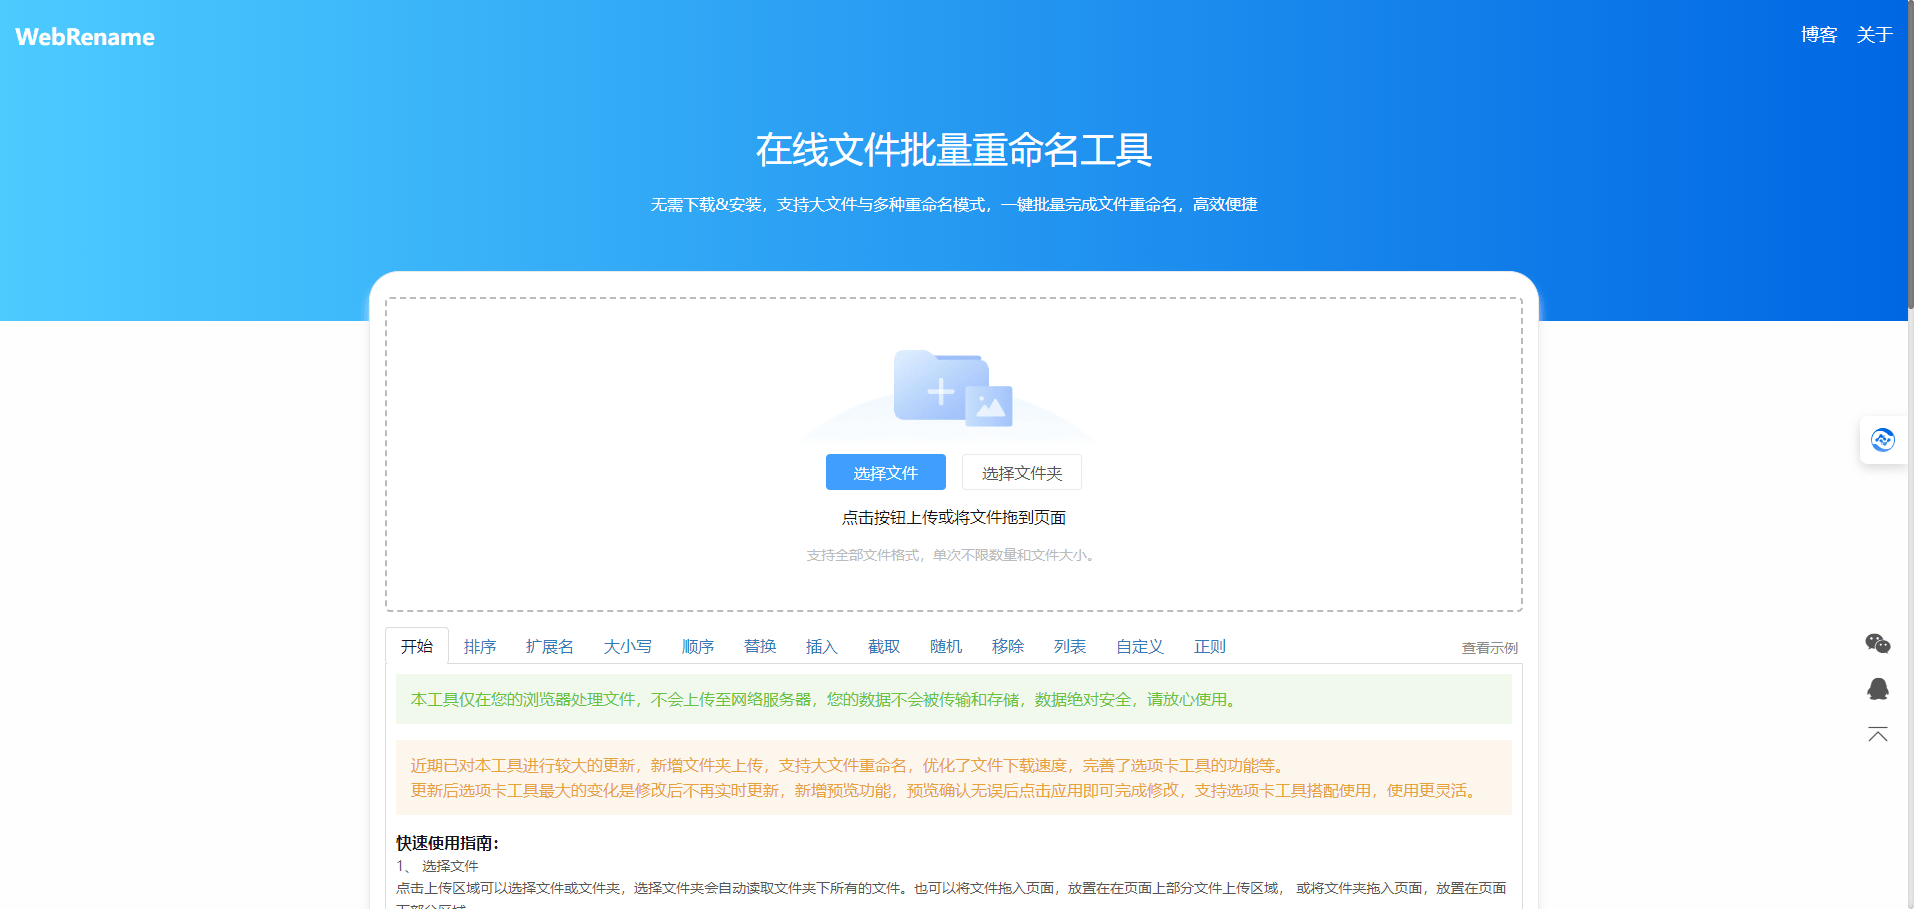The image size is (1914, 909).
Task: Open the 查看示例 link
Action: click(x=1489, y=647)
